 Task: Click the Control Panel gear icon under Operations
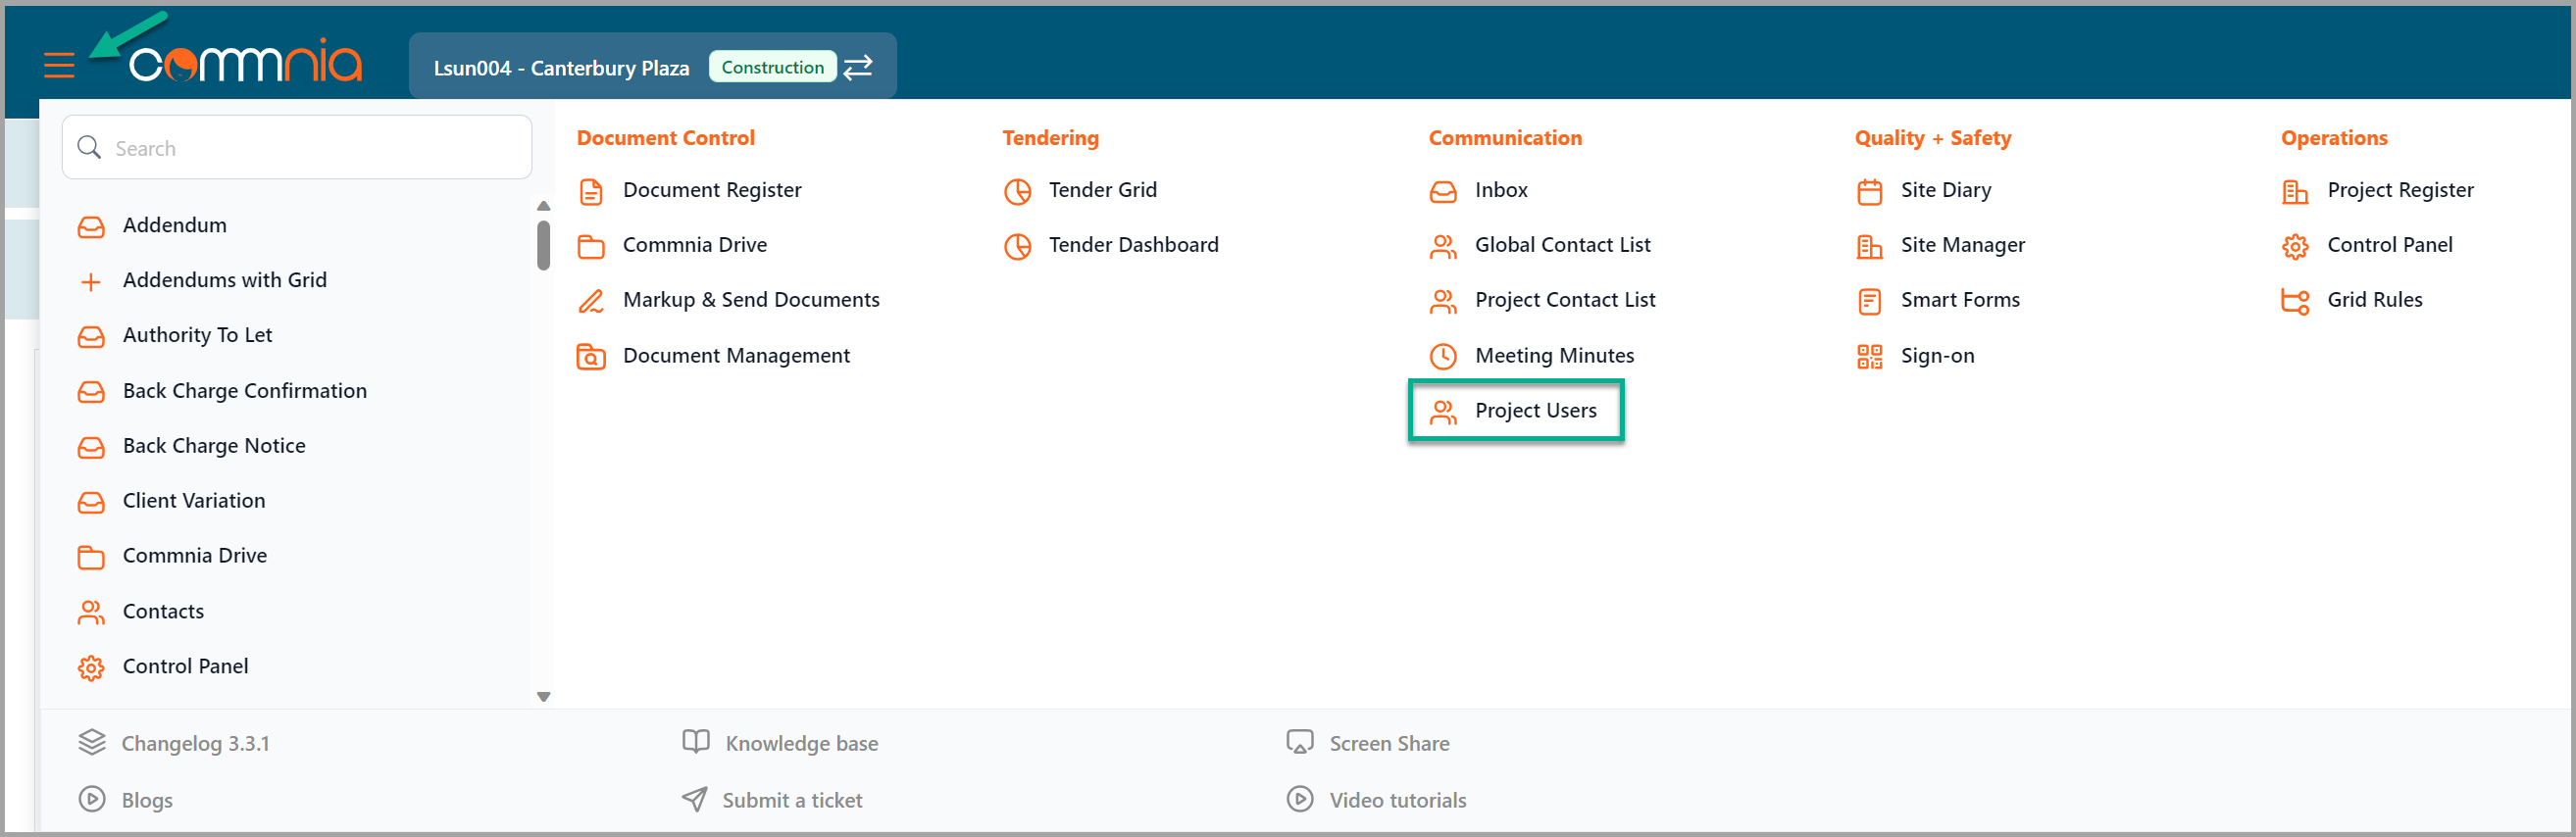(2295, 246)
